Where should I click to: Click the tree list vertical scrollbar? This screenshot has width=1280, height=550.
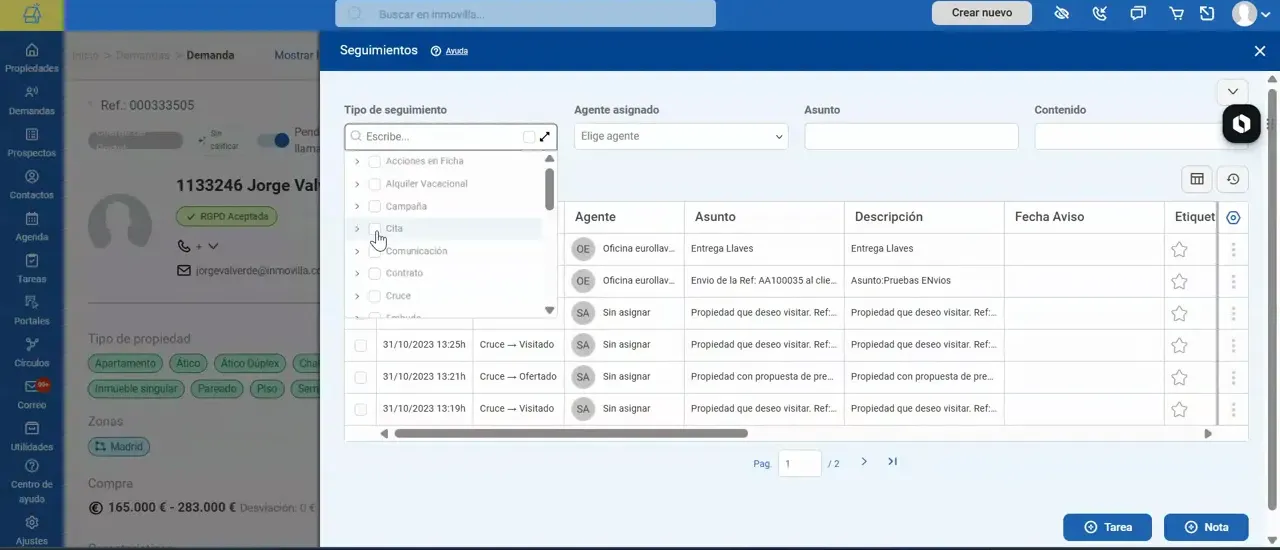coord(549,189)
